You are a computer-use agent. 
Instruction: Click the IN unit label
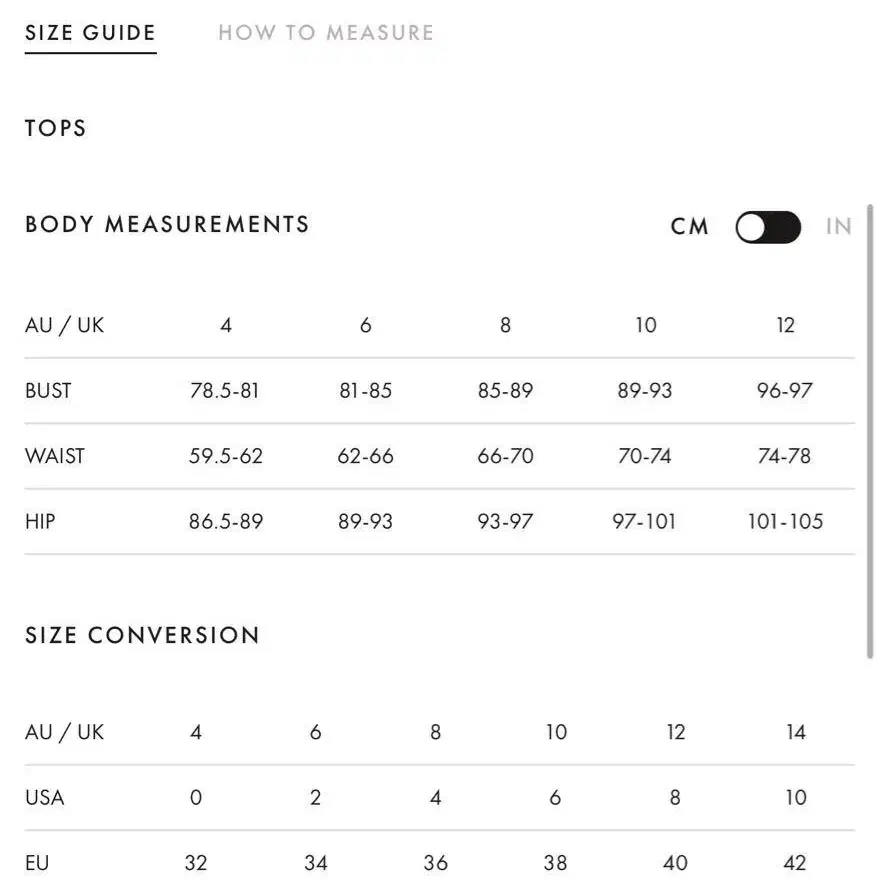(839, 226)
